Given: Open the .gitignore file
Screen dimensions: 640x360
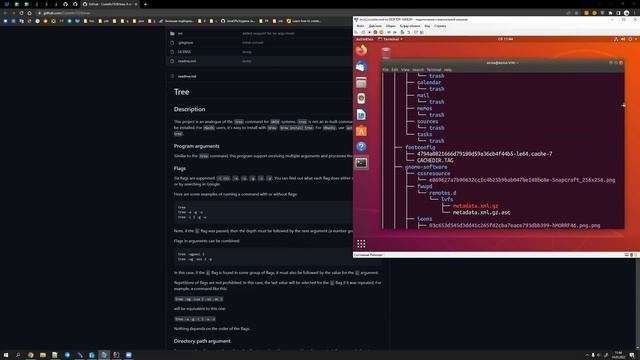Looking at the screenshot, I should [x=186, y=42].
